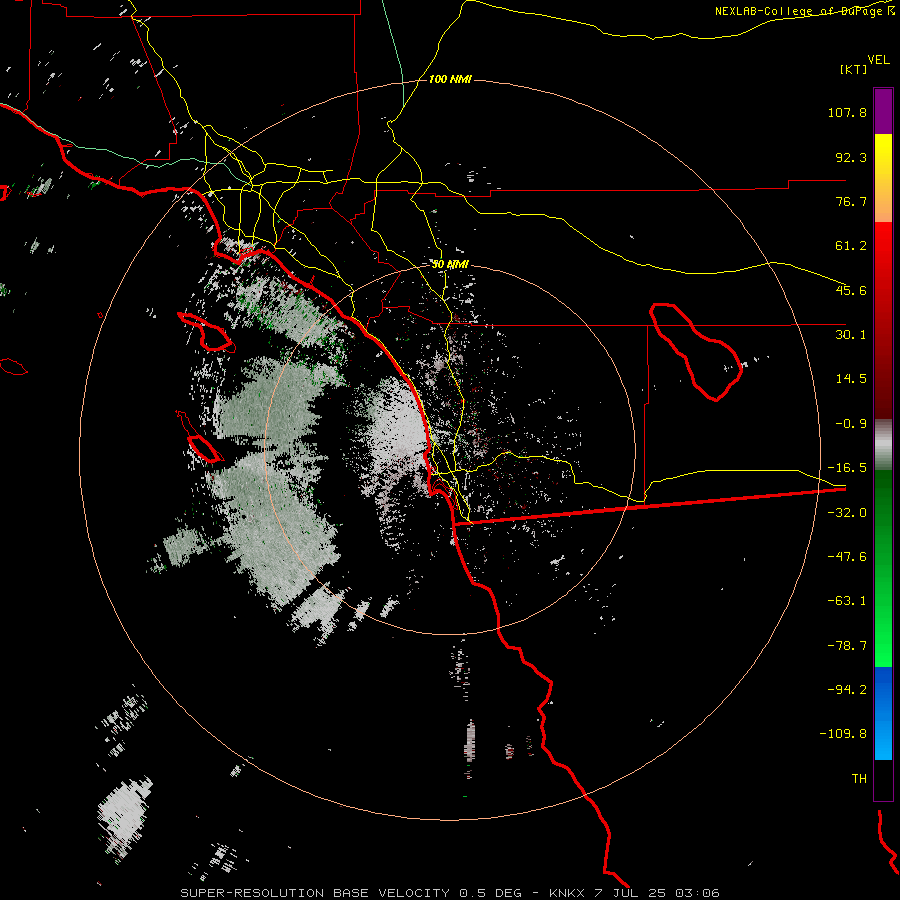Click the purple swatch at top of color scale
This screenshot has width=900, height=900.
tap(883, 111)
